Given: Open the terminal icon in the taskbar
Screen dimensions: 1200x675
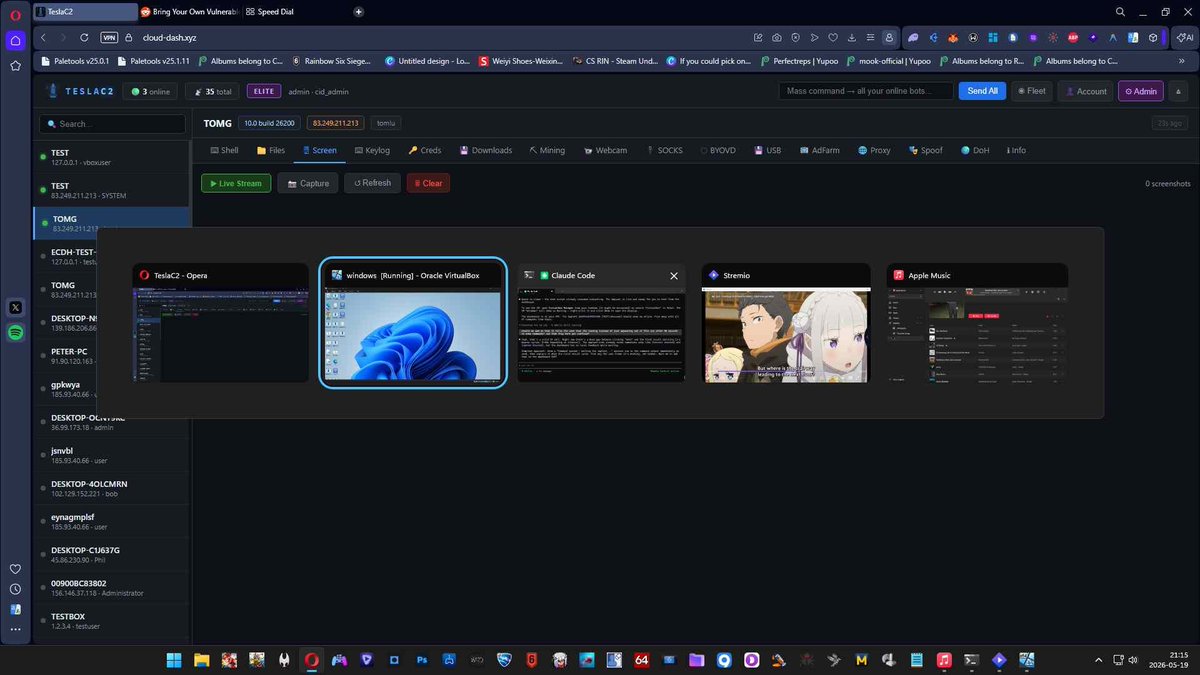Looking at the screenshot, I should point(971,660).
